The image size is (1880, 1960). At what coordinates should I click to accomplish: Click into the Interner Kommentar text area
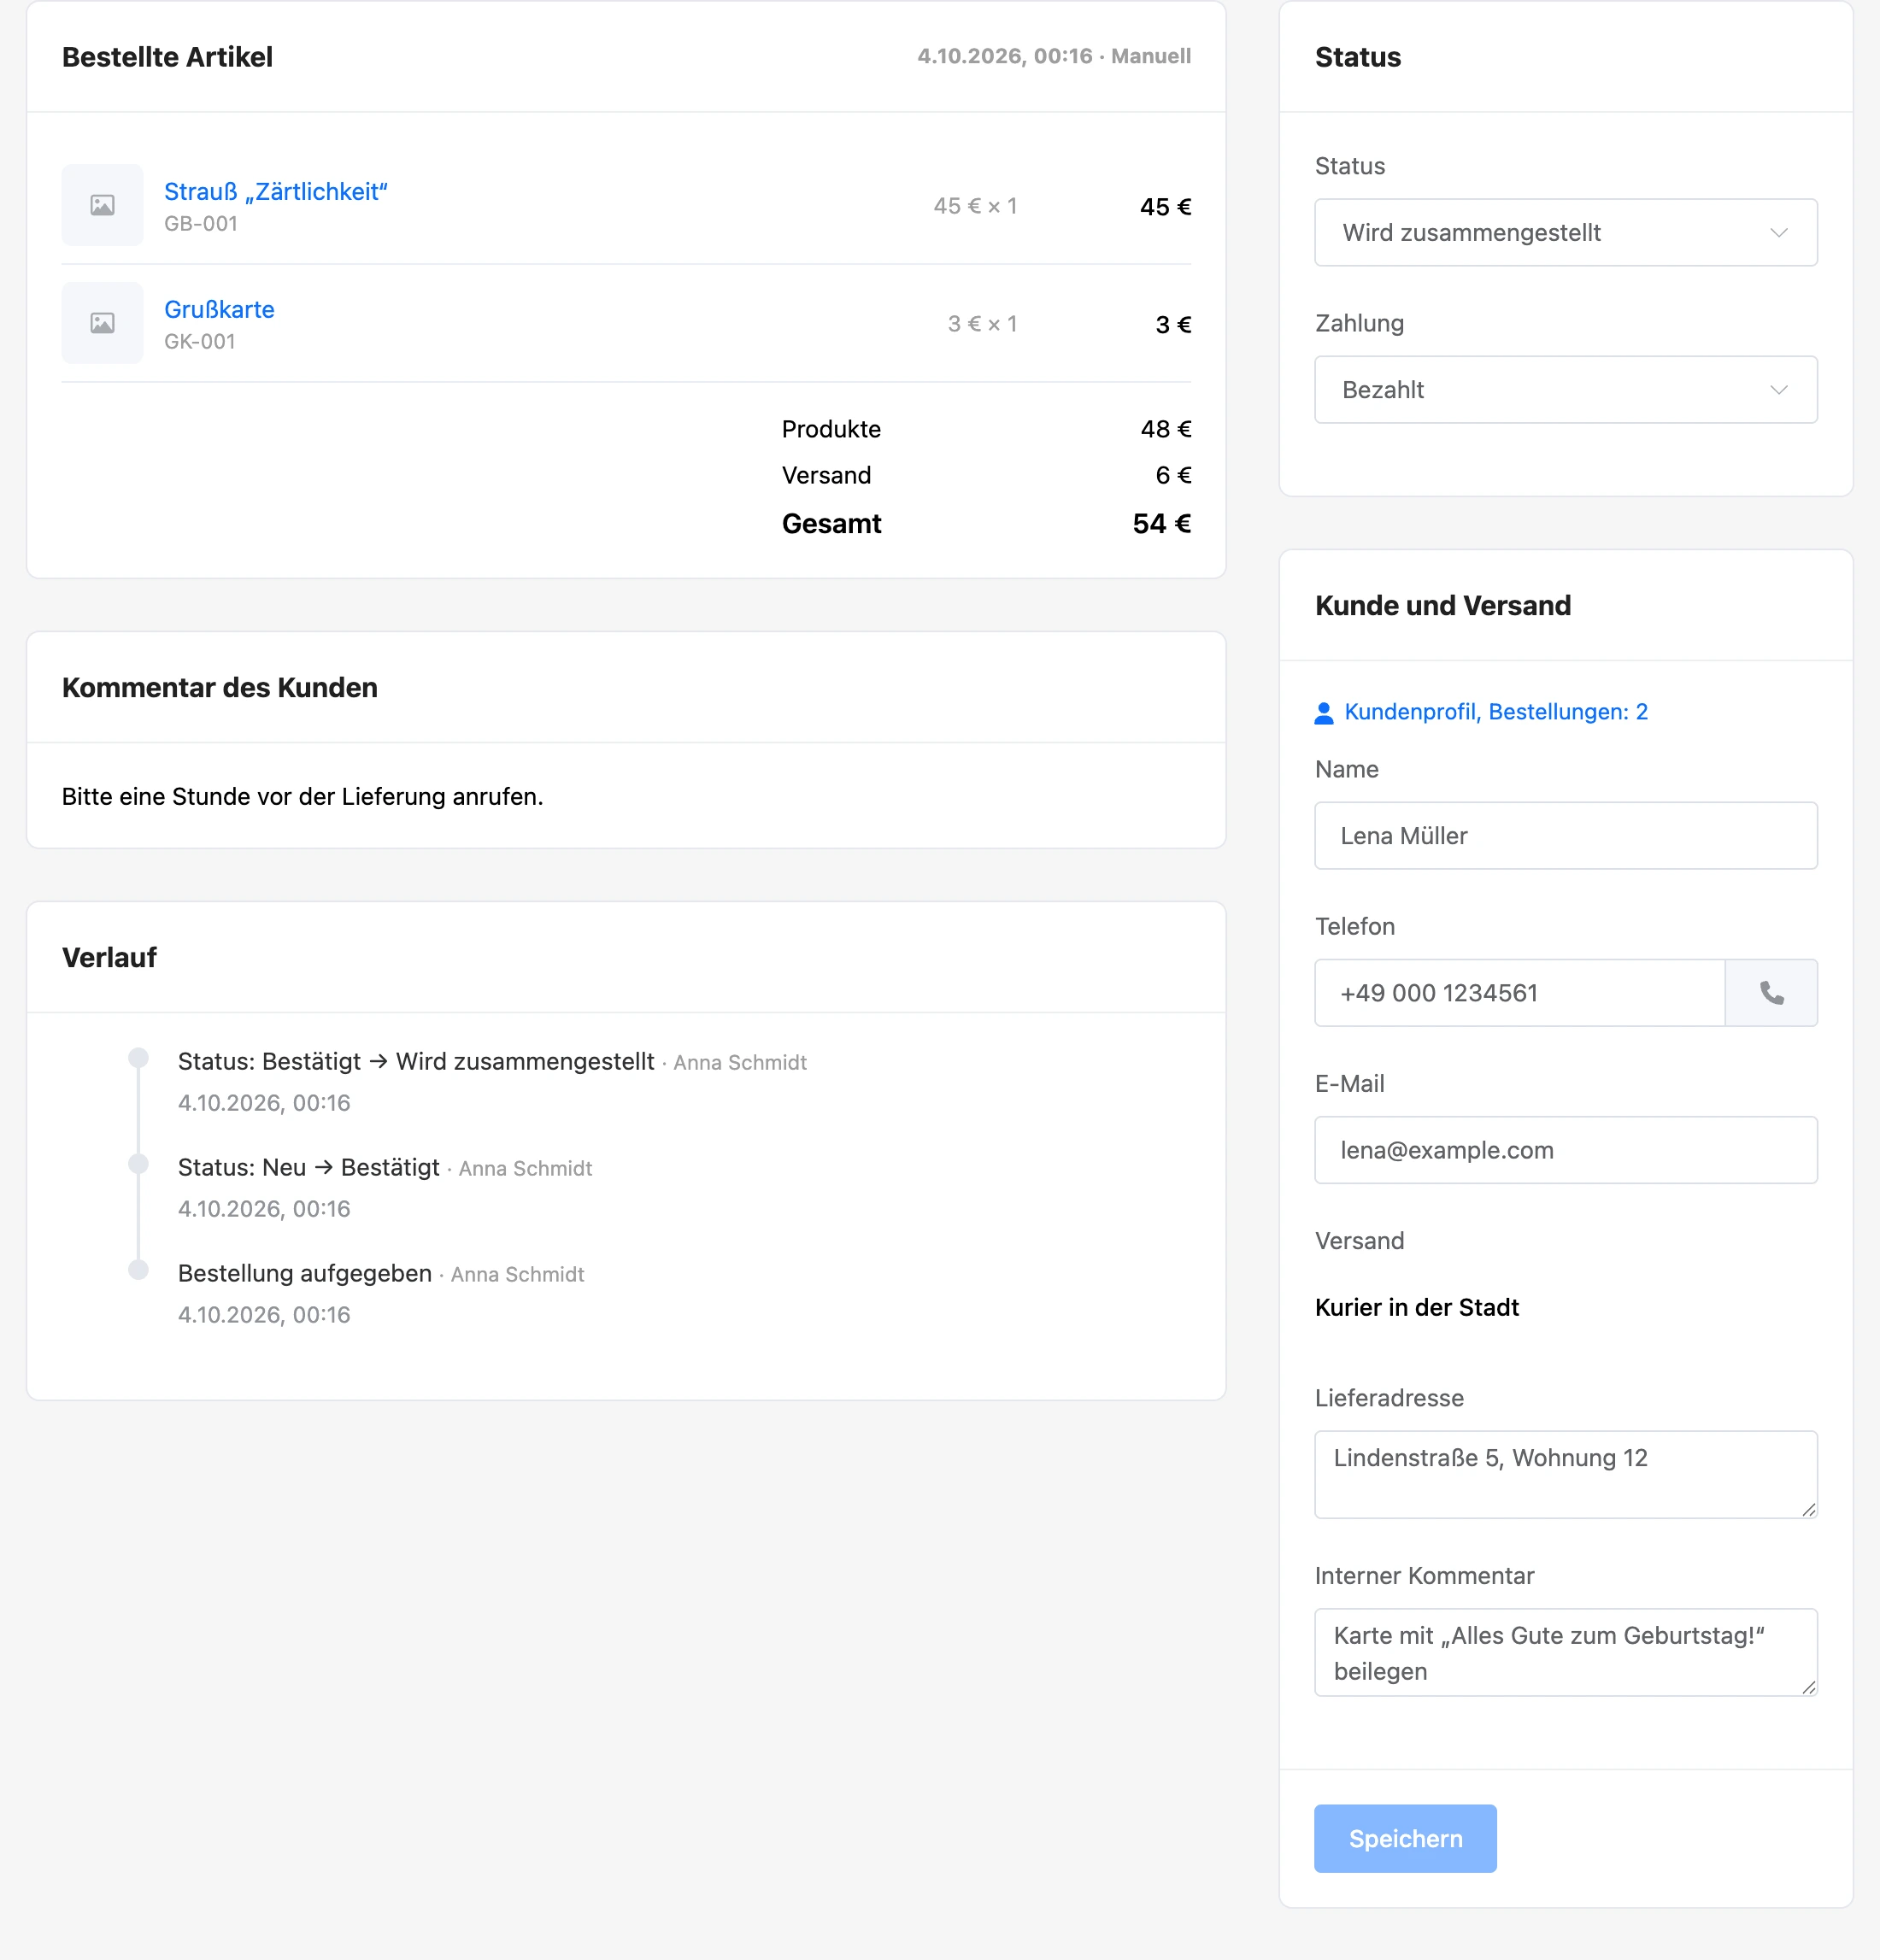pos(1566,1652)
